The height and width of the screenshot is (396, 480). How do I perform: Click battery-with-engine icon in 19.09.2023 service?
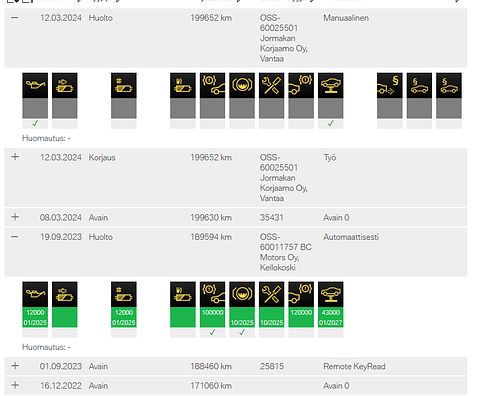coord(65,294)
